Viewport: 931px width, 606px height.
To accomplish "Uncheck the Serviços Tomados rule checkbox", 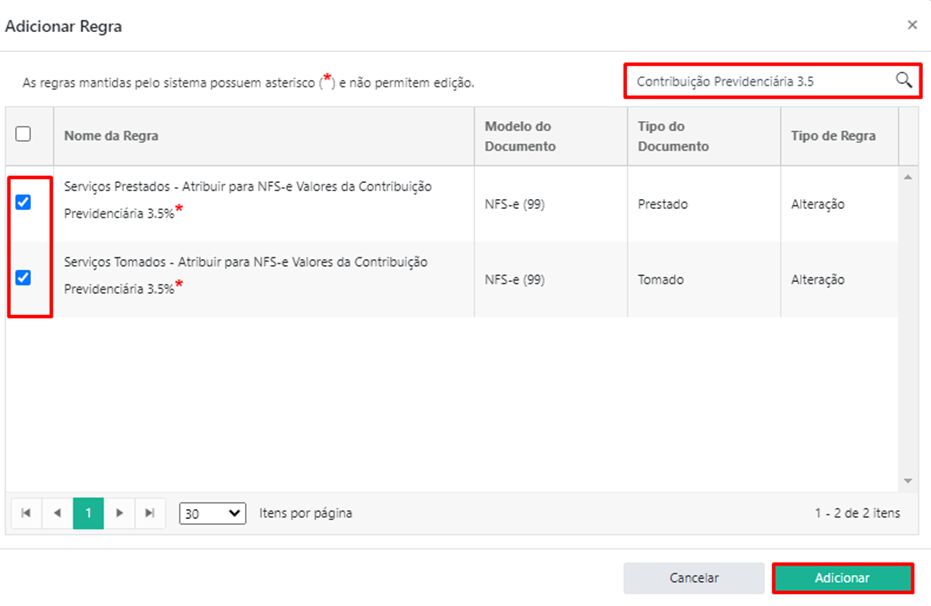I will coord(23,278).
